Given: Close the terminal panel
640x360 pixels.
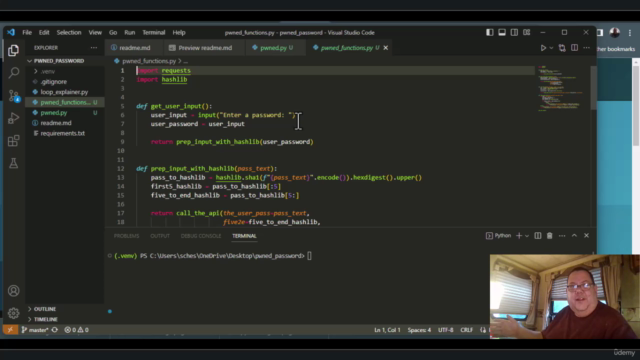Looking at the screenshot, I should (587, 236).
